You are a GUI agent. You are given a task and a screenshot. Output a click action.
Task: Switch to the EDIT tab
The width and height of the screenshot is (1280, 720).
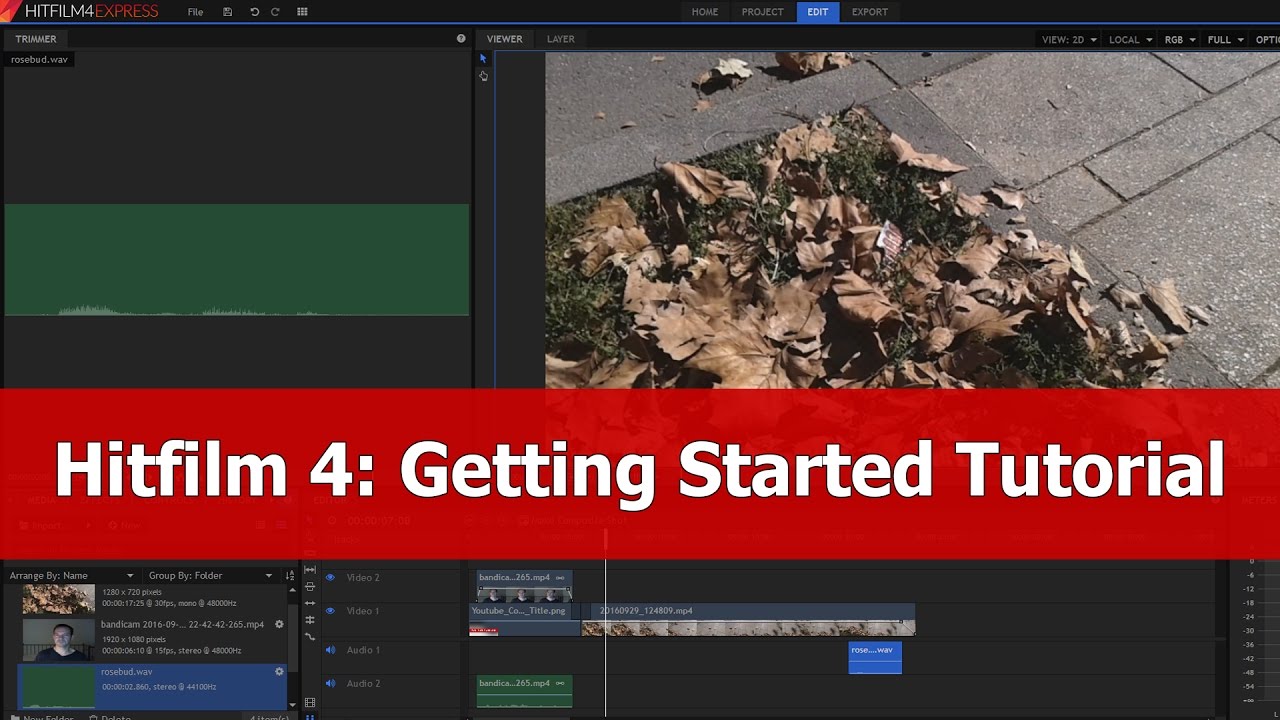coord(818,12)
